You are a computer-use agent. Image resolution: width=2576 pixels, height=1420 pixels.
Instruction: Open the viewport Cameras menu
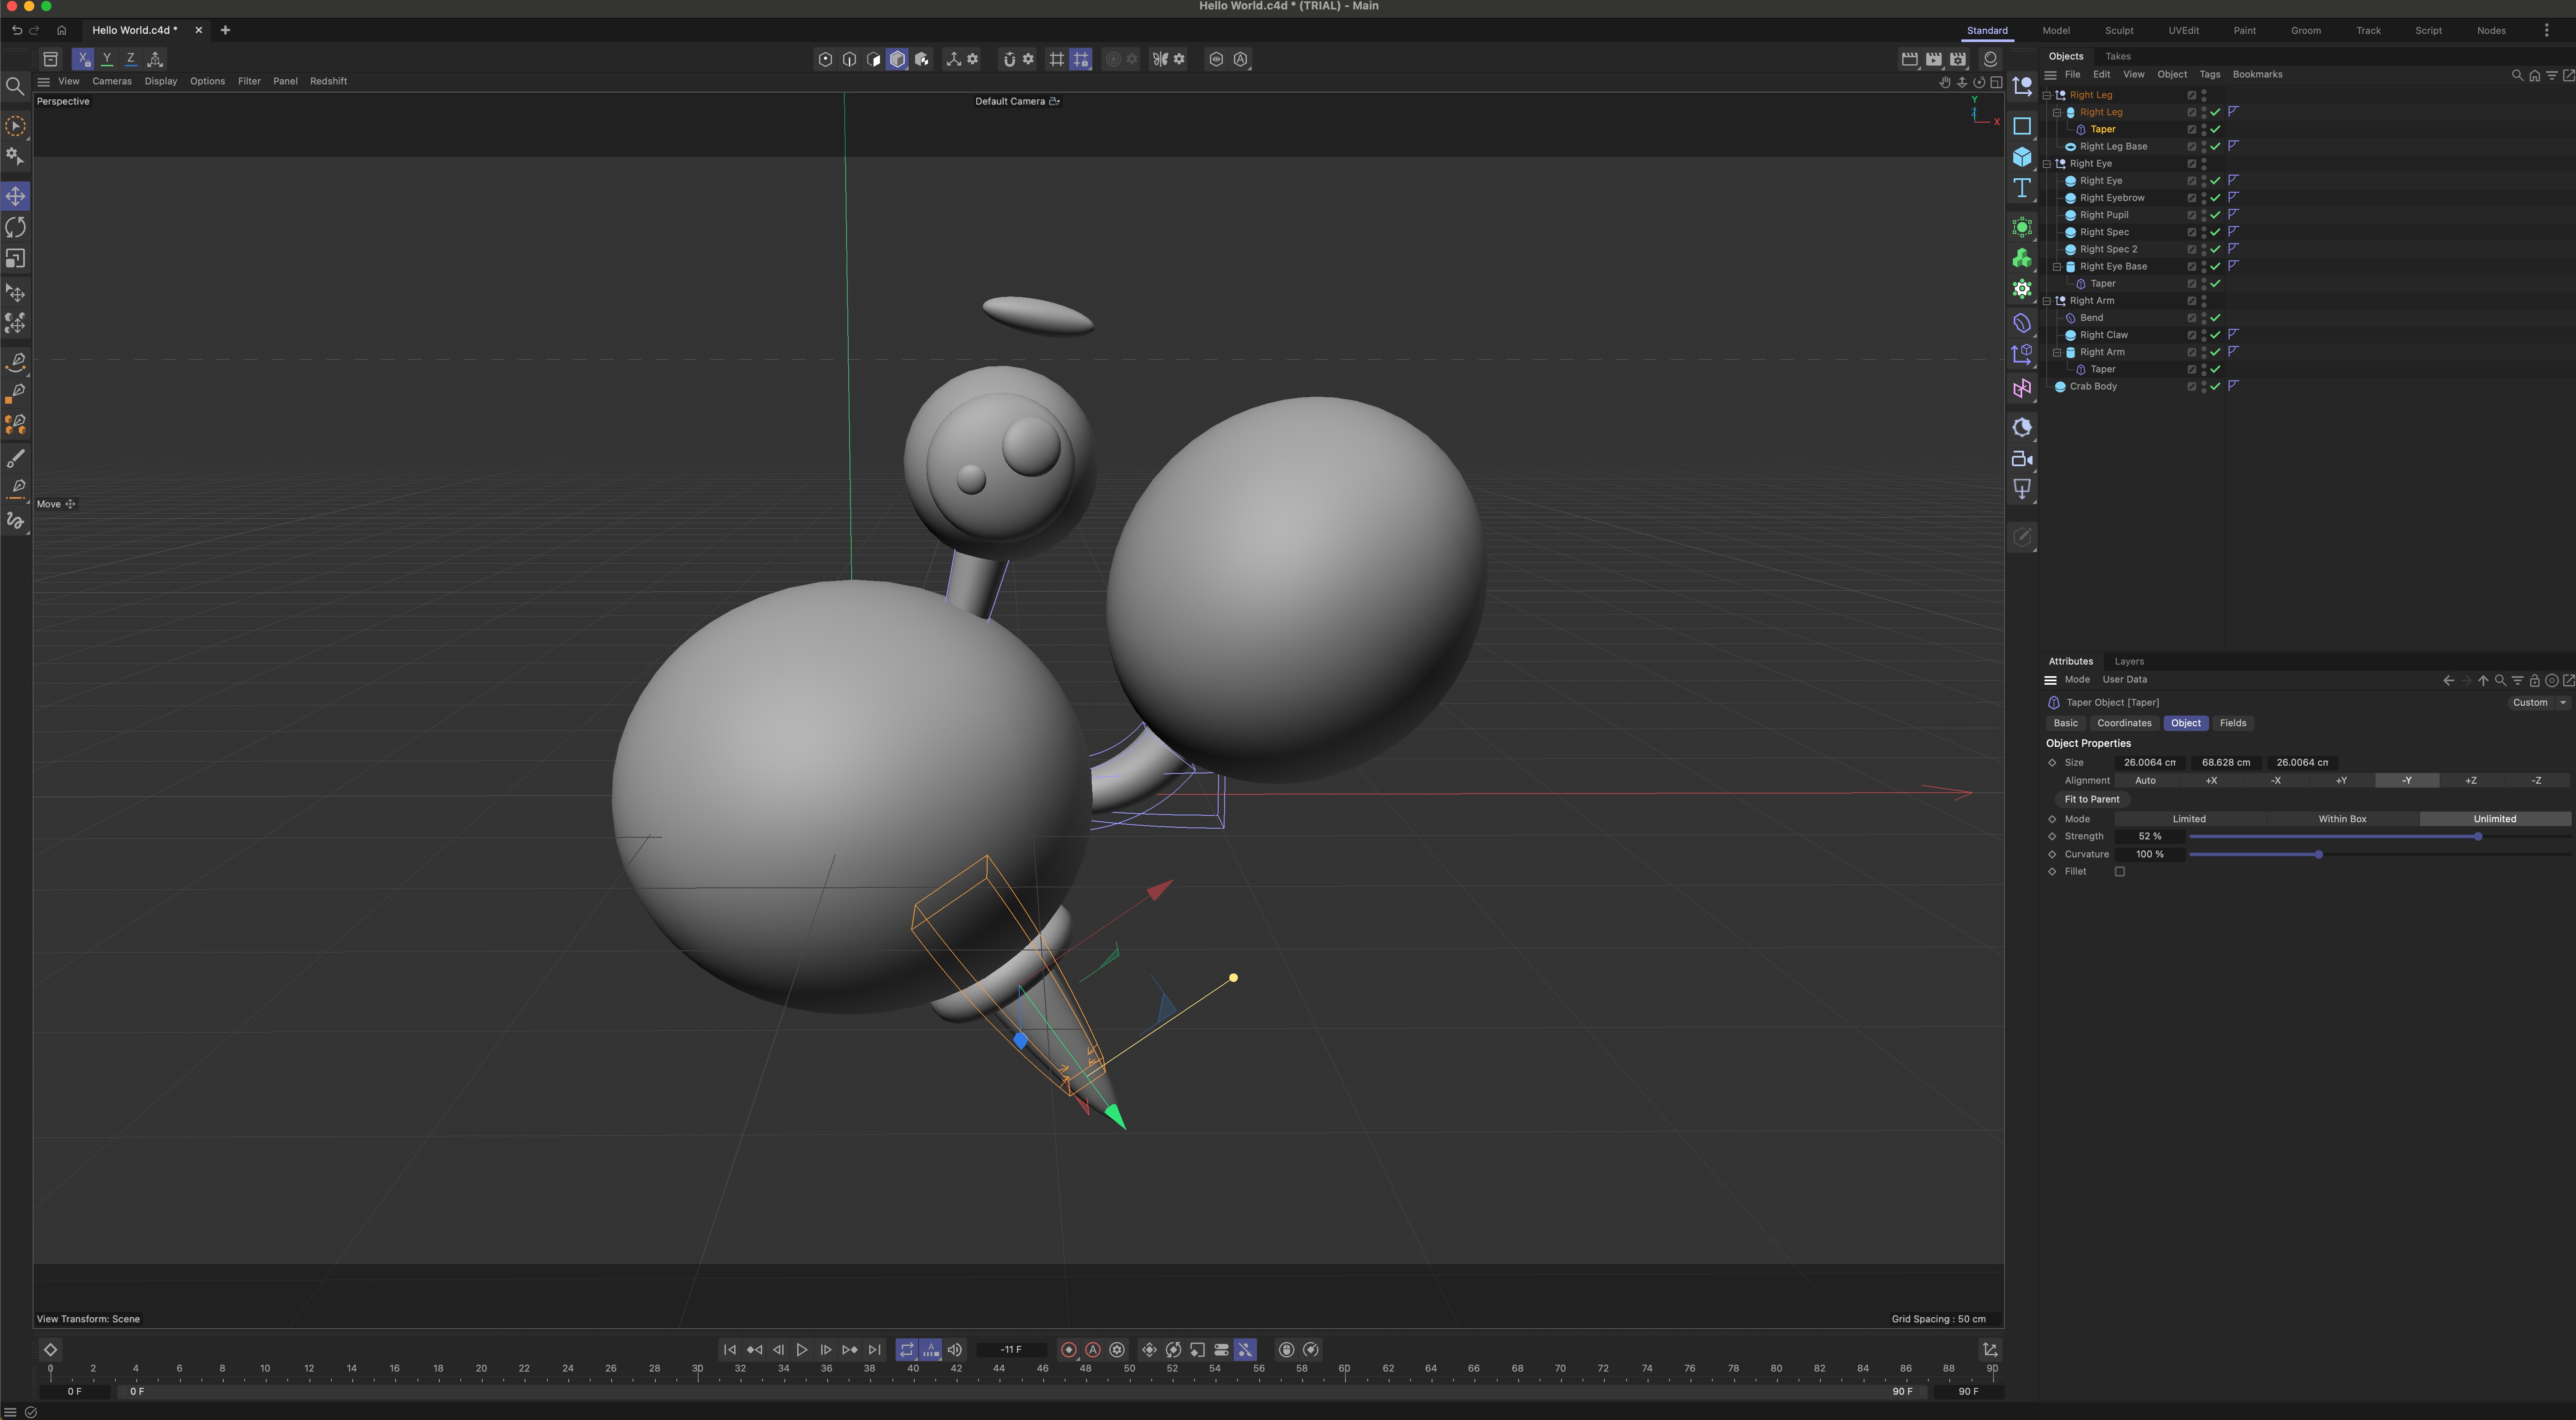tap(112, 82)
